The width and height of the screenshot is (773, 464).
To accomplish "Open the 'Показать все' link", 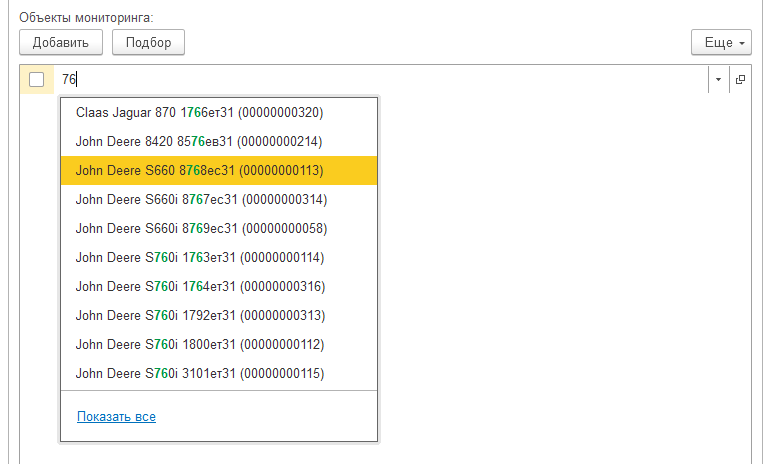I will (x=116, y=416).
